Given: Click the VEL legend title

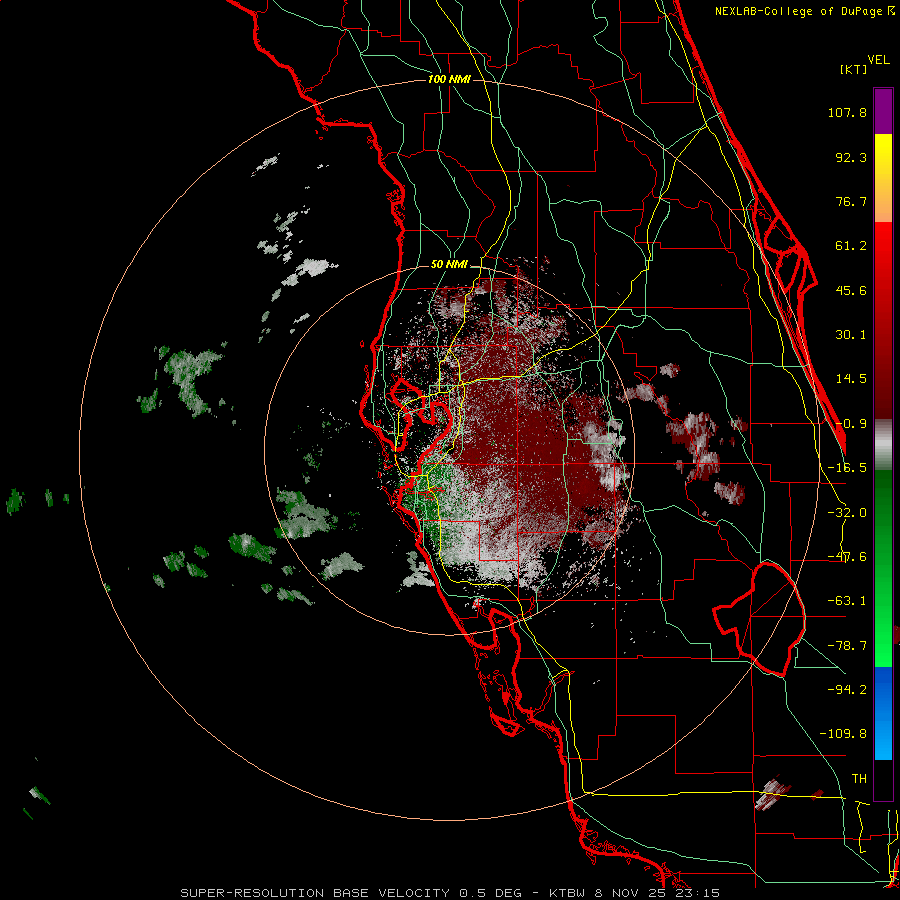Looking at the screenshot, I should pyautogui.click(x=878, y=60).
